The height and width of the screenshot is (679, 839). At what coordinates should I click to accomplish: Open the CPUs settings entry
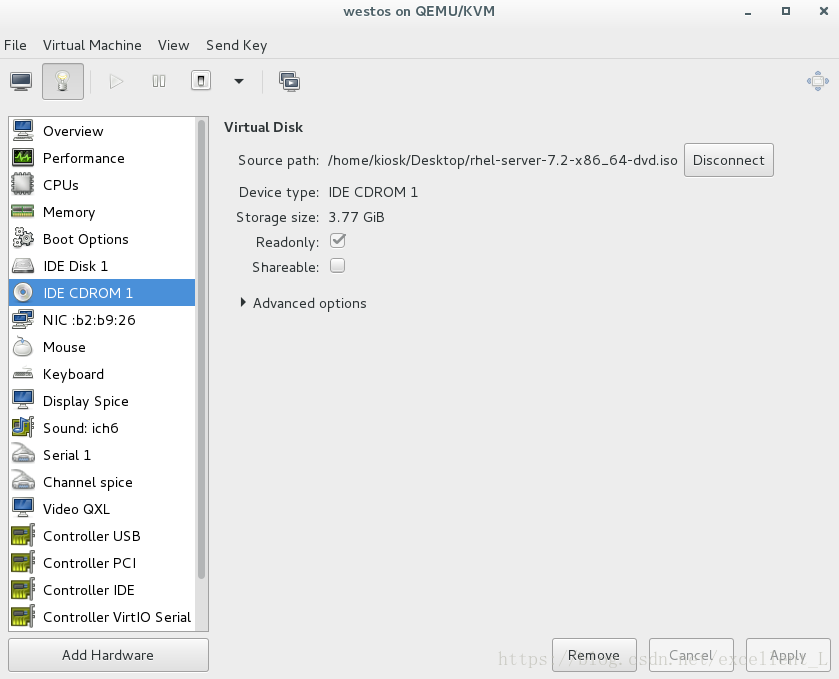(x=102, y=185)
